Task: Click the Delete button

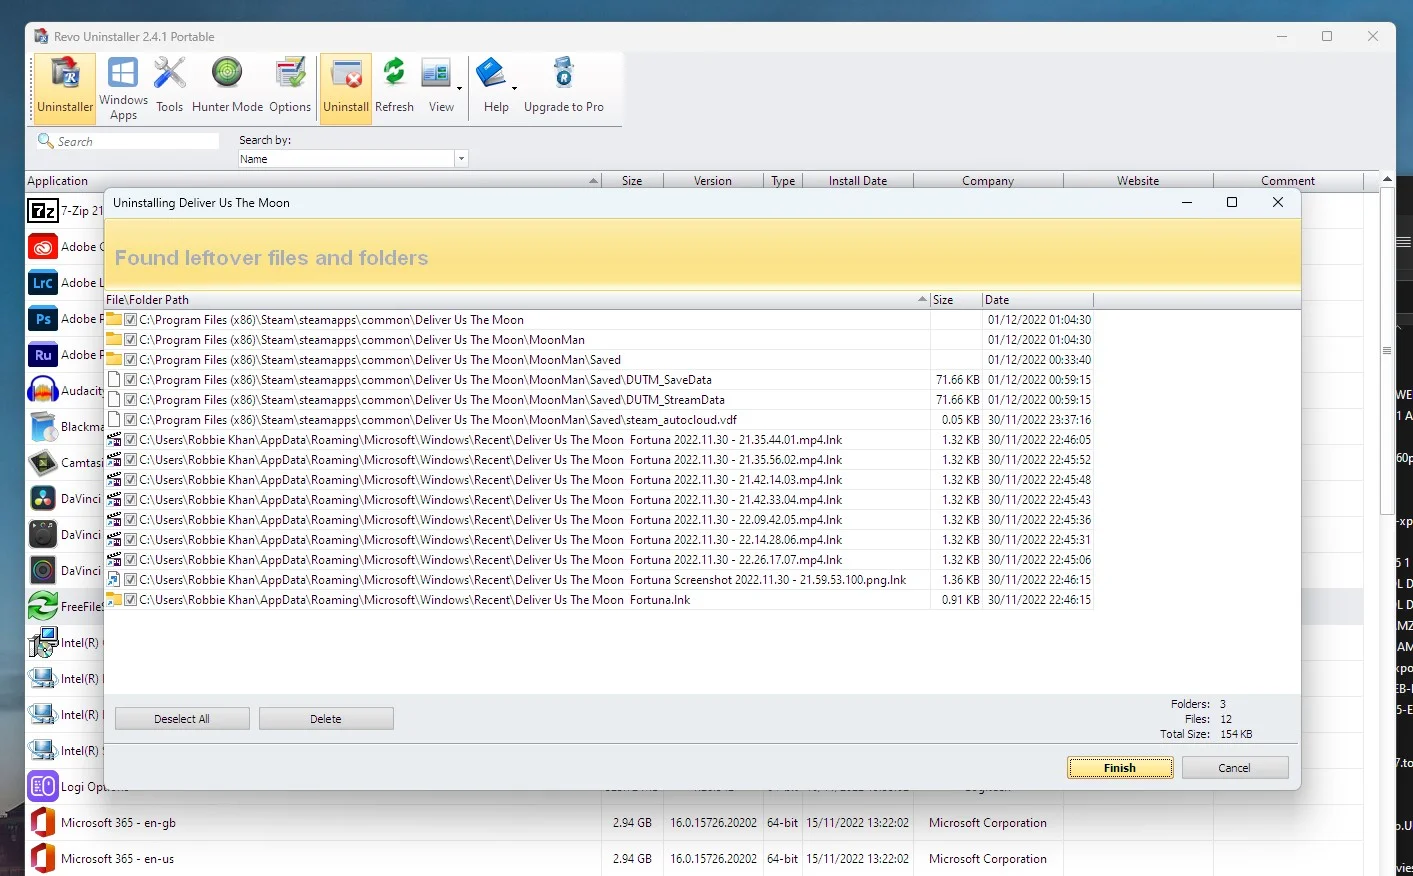Action: tap(326, 719)
